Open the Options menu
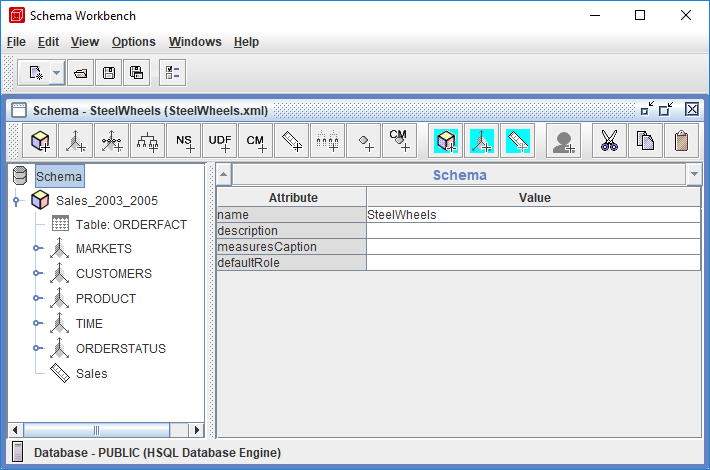 133,42
